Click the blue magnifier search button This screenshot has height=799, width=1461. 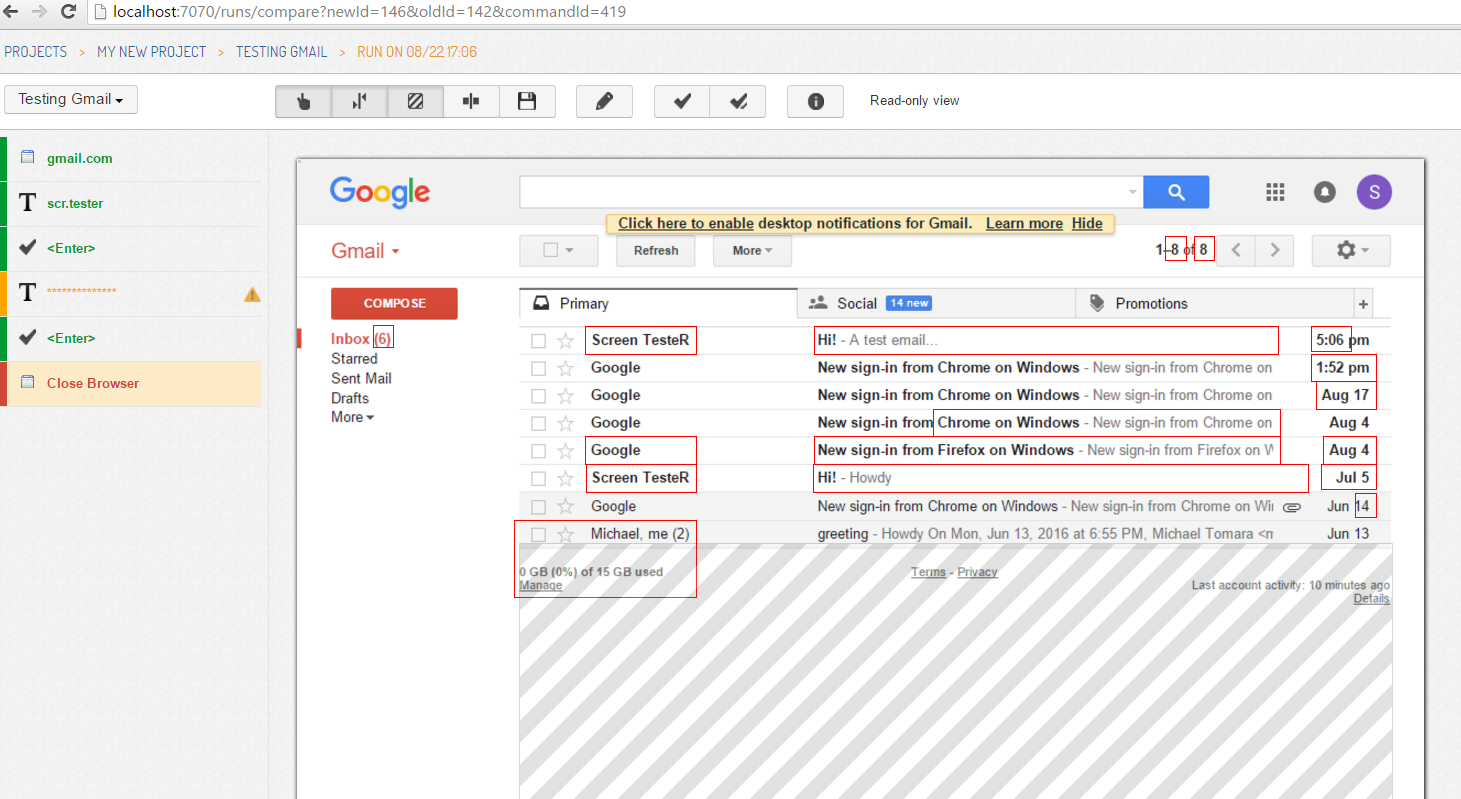[1176, 192]
